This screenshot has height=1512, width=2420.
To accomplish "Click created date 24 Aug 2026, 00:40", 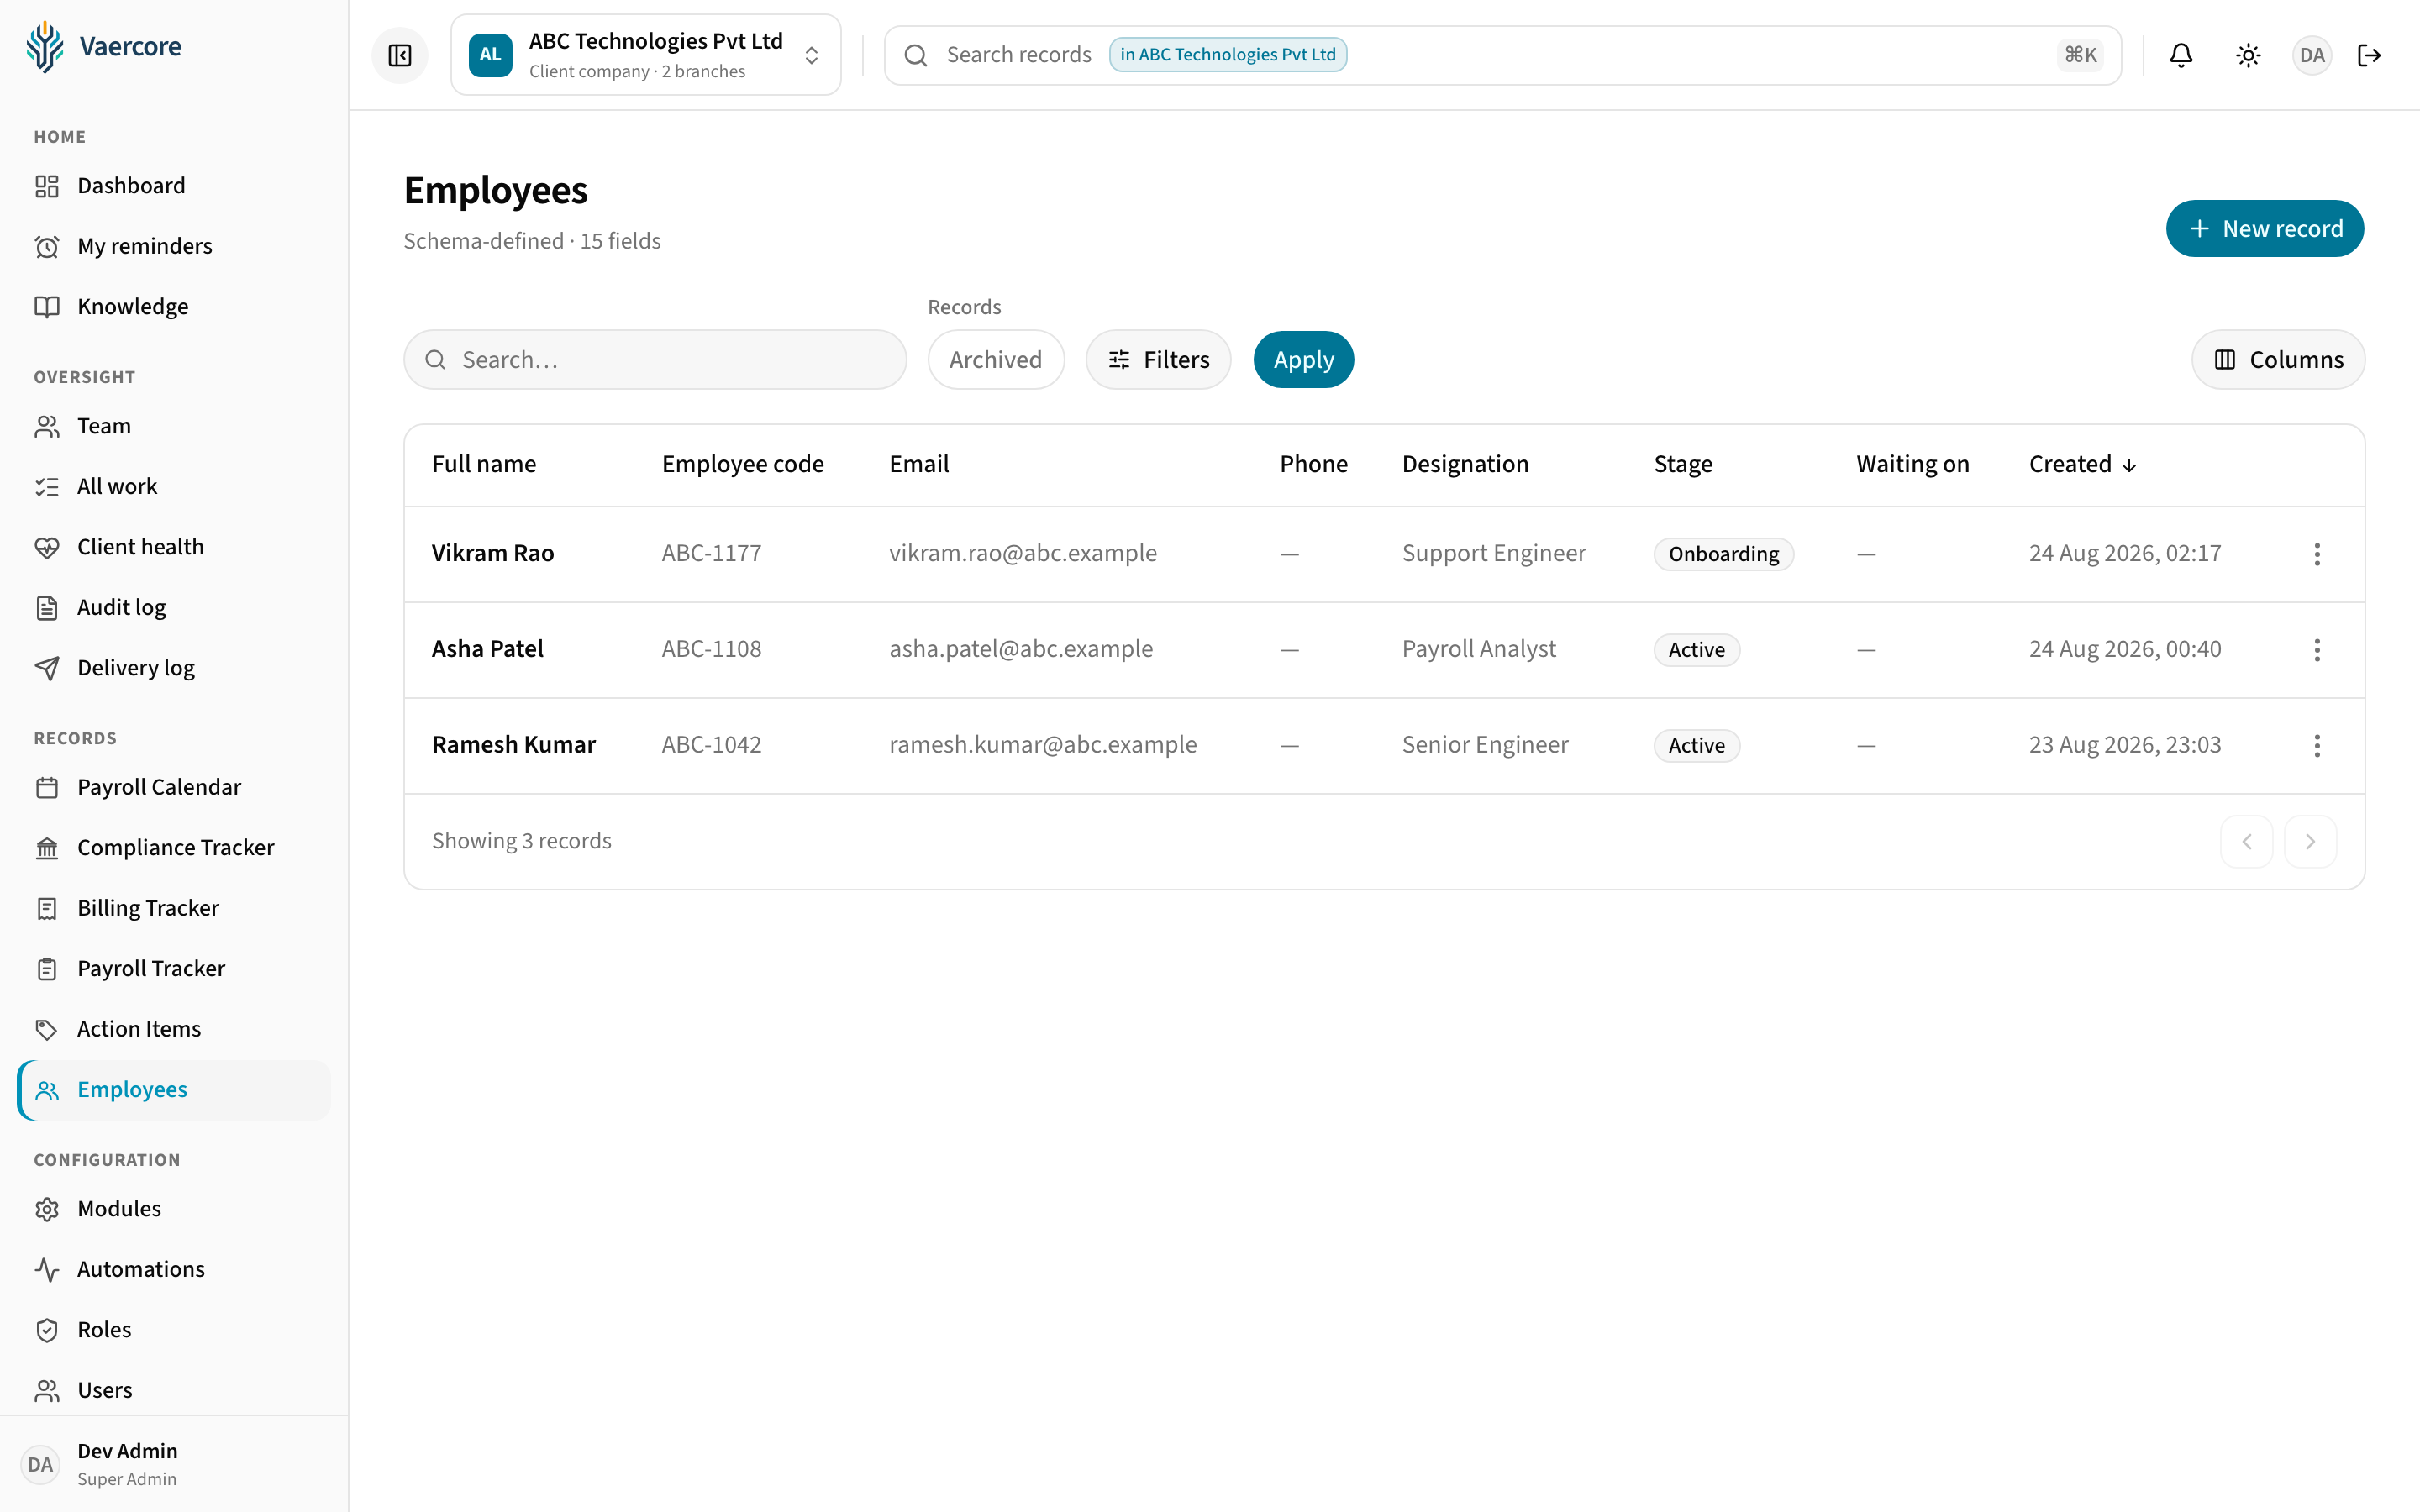I will (2124, 649).
